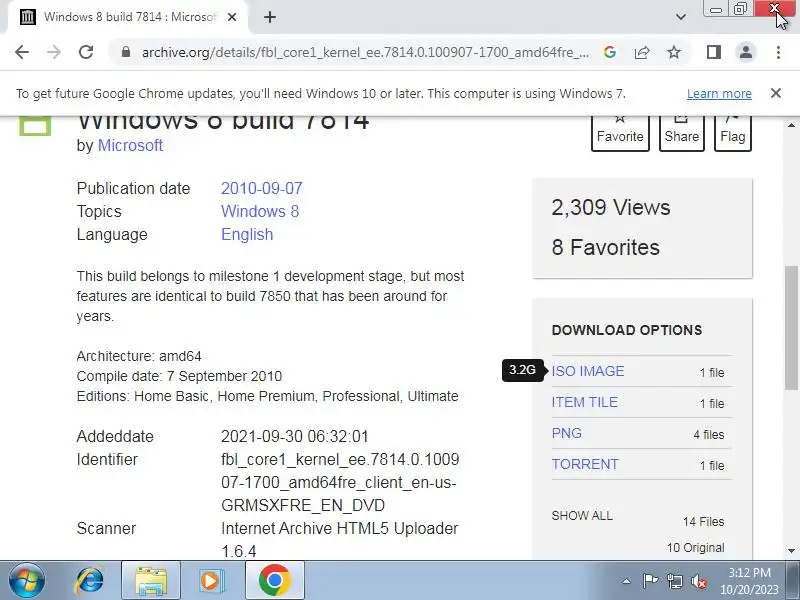Open the Chrome side panel icon

click(714, 52)
